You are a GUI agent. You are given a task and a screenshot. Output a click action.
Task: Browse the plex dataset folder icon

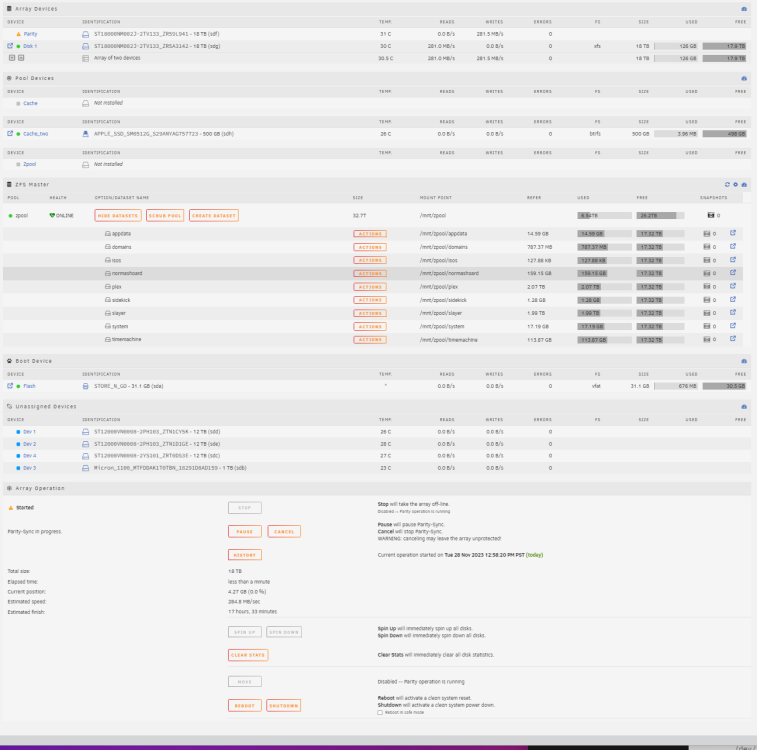point(732,286)
